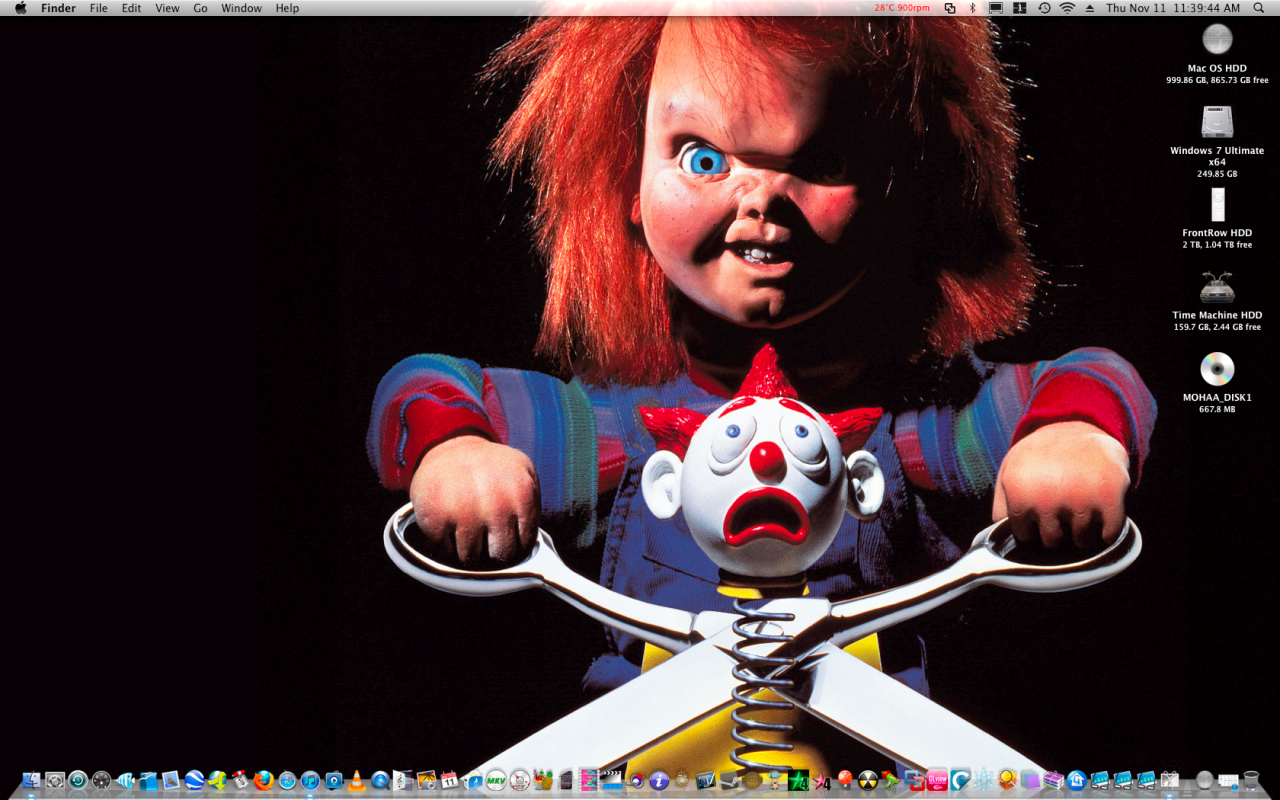Launch the MKV tool icon in Dock

coord(496,780)
